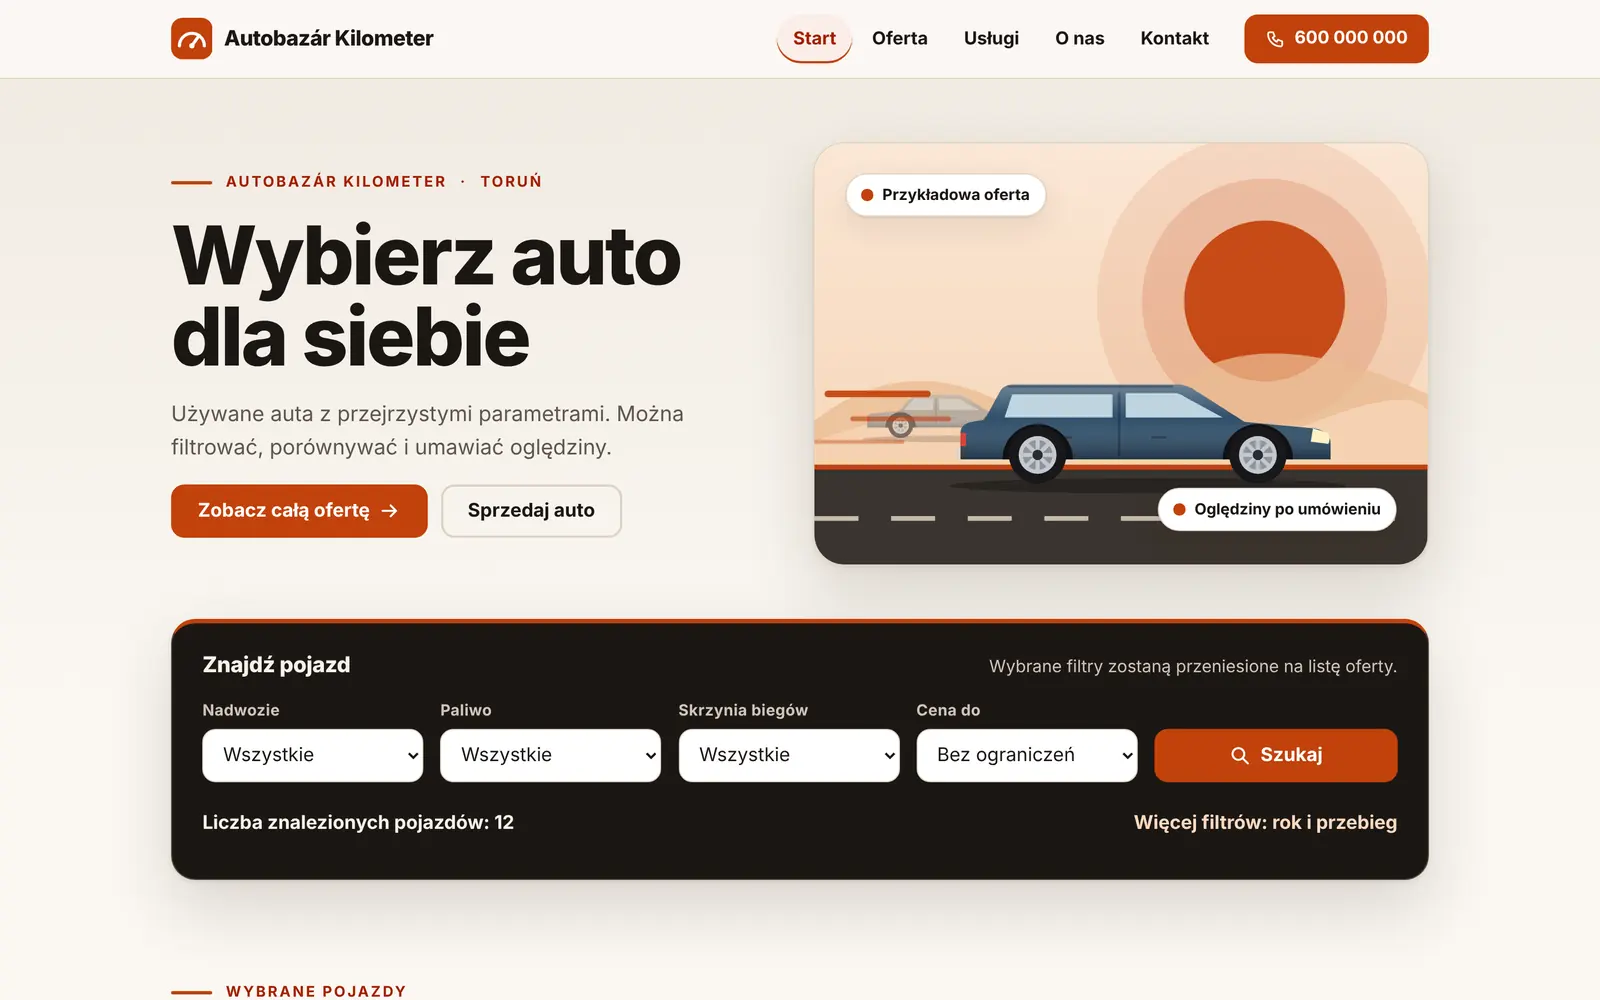Select Kontakt in the navigation

(x=1175, y=38)
